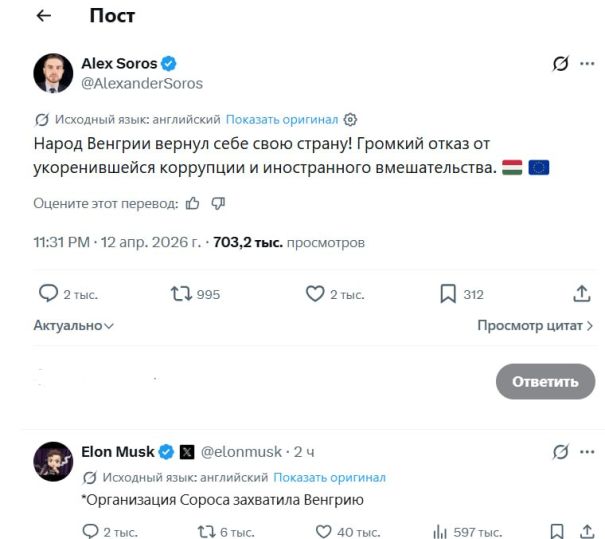
Task: Rate the translation with thumbs down
Action: pos(218,203)
